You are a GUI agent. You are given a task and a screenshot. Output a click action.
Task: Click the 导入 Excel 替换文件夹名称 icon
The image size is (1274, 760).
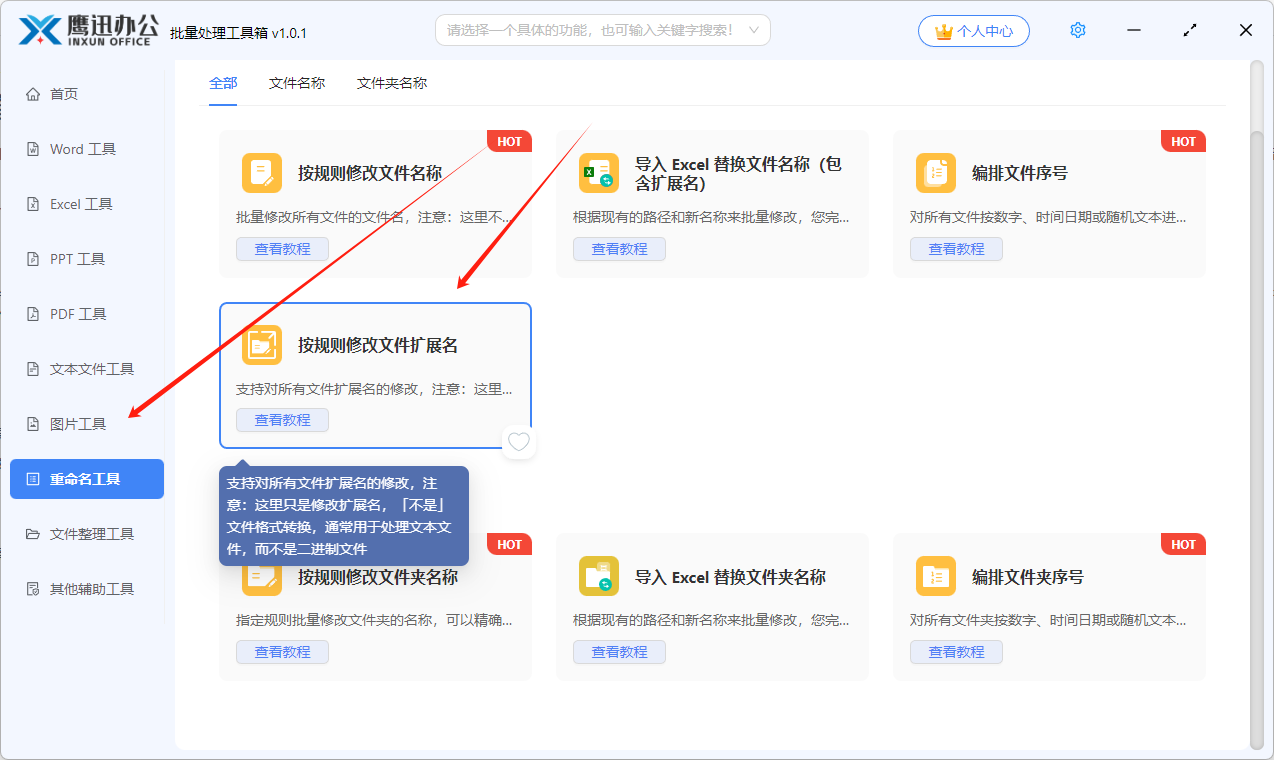[599, 576]
